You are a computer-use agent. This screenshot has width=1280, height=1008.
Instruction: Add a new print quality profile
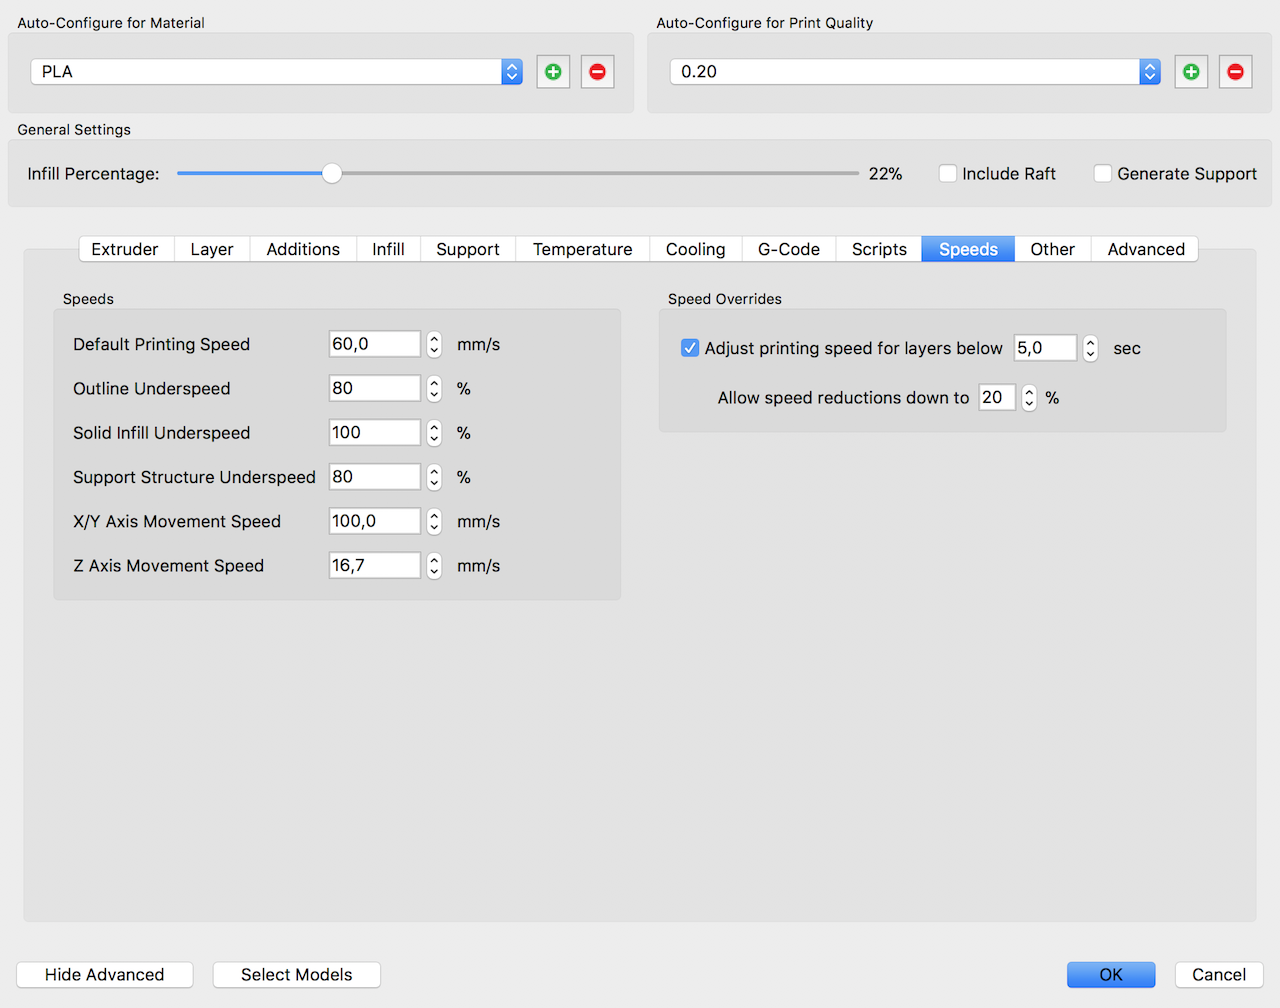(1191, 72)
